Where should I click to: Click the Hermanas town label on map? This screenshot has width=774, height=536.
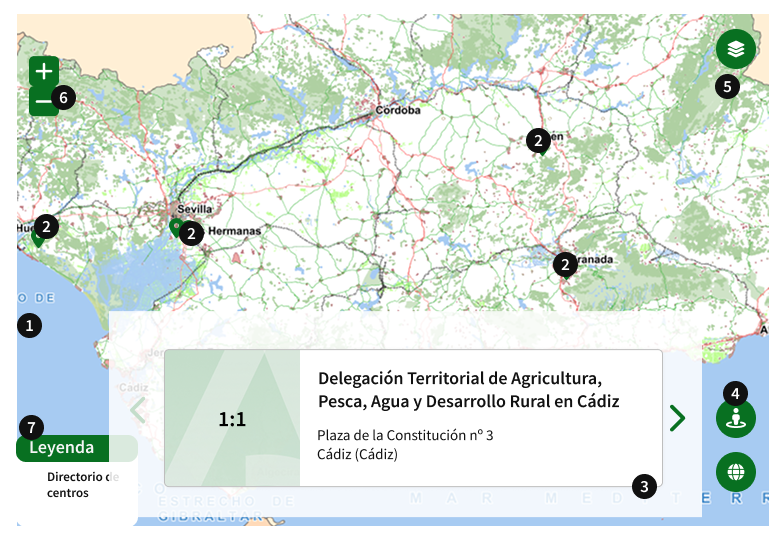[234, 230]
